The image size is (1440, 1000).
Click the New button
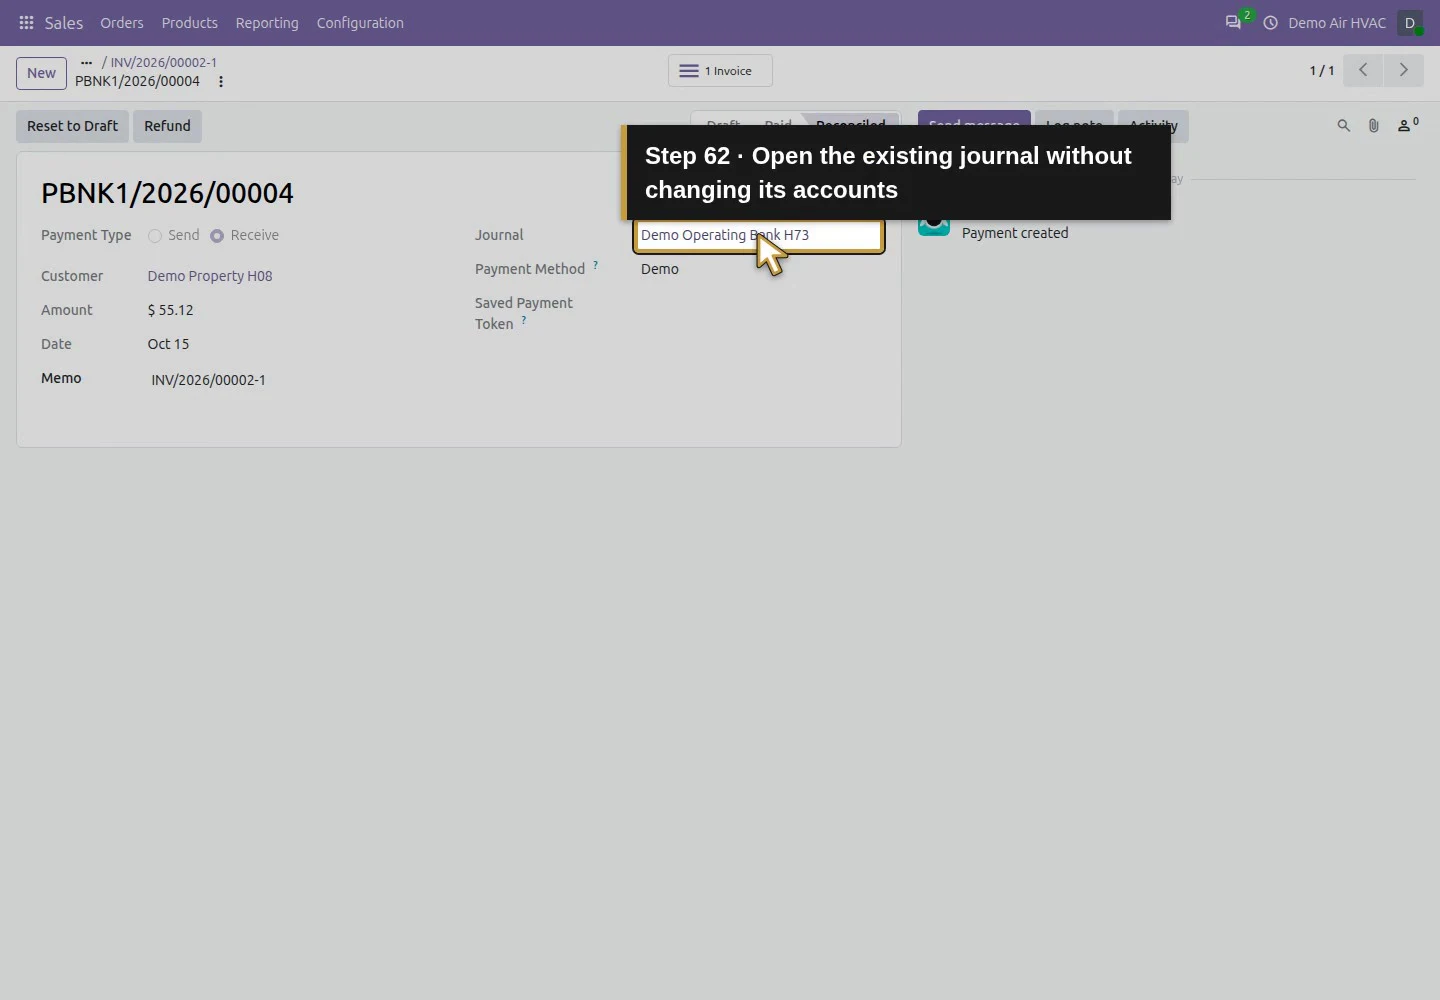pyautogui.click(x=41, y=73)
